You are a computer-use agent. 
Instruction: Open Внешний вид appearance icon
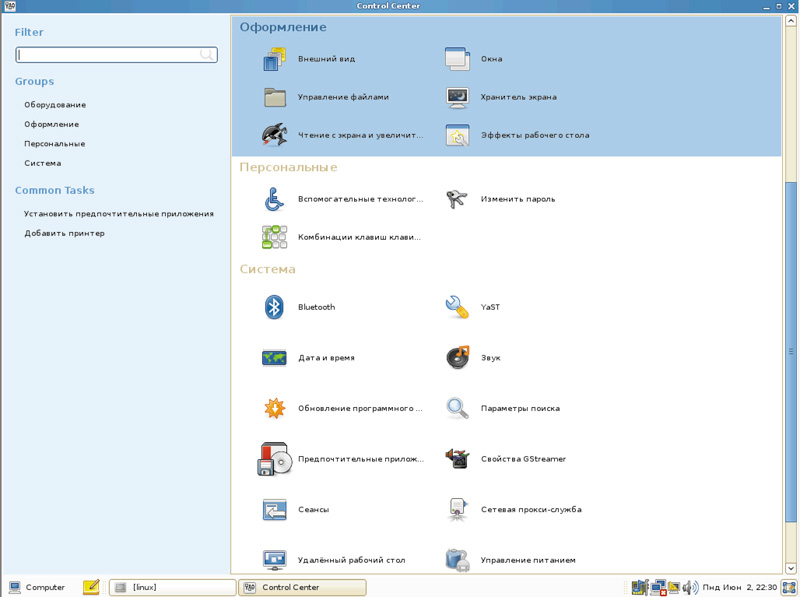[x=274, y=59]
